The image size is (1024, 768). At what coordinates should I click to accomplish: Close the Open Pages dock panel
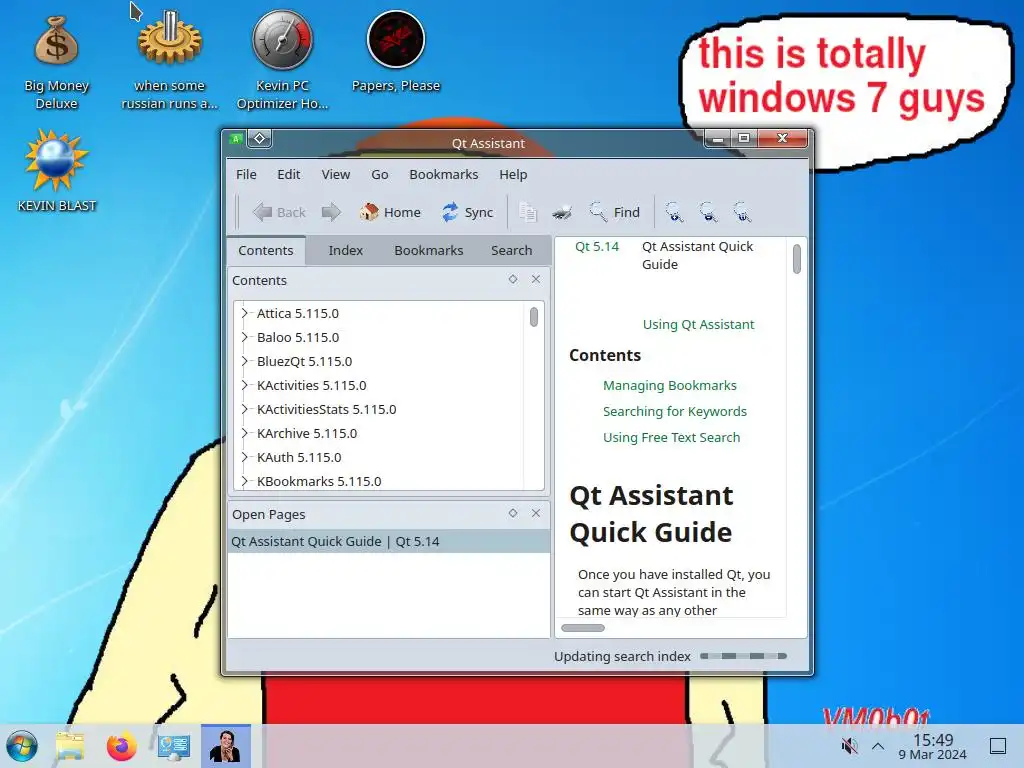[536, 513]
